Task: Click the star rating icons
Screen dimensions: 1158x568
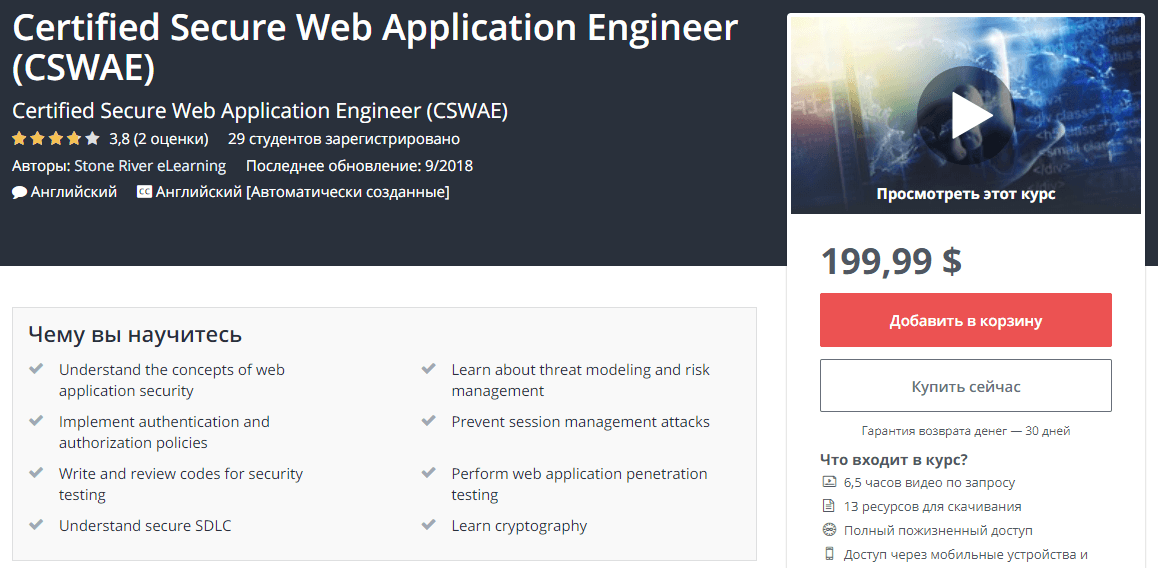Action: pos(55,139)
